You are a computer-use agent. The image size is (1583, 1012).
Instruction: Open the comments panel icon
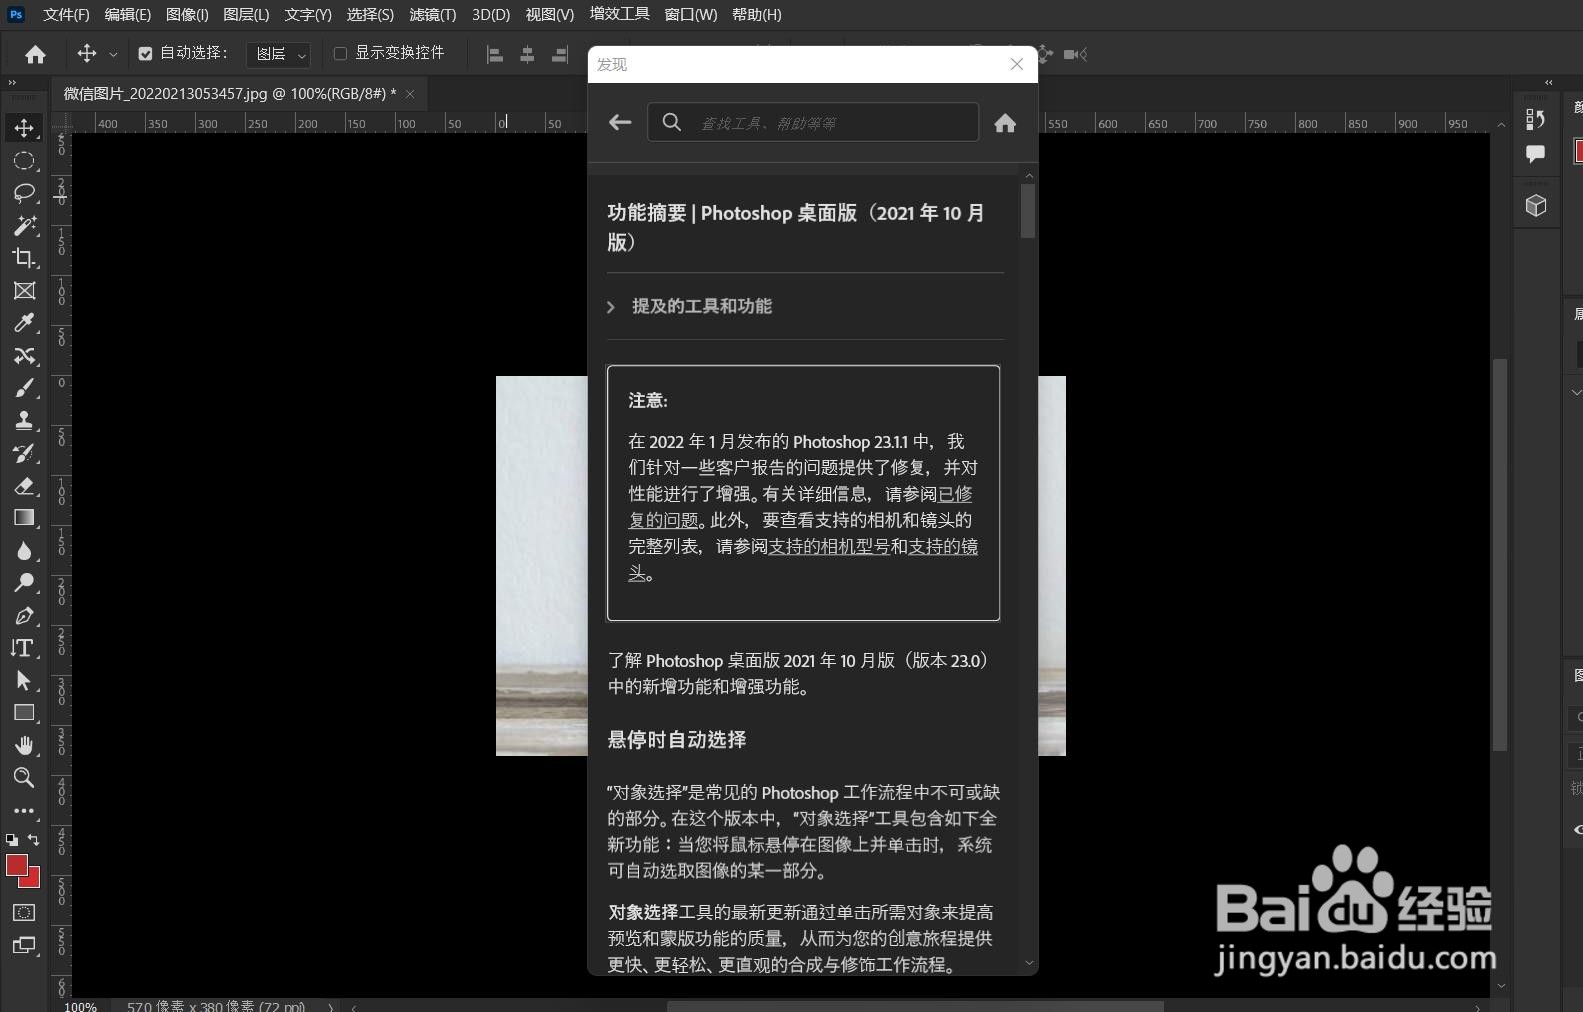pyautogui.click(x=1536, y=153)
